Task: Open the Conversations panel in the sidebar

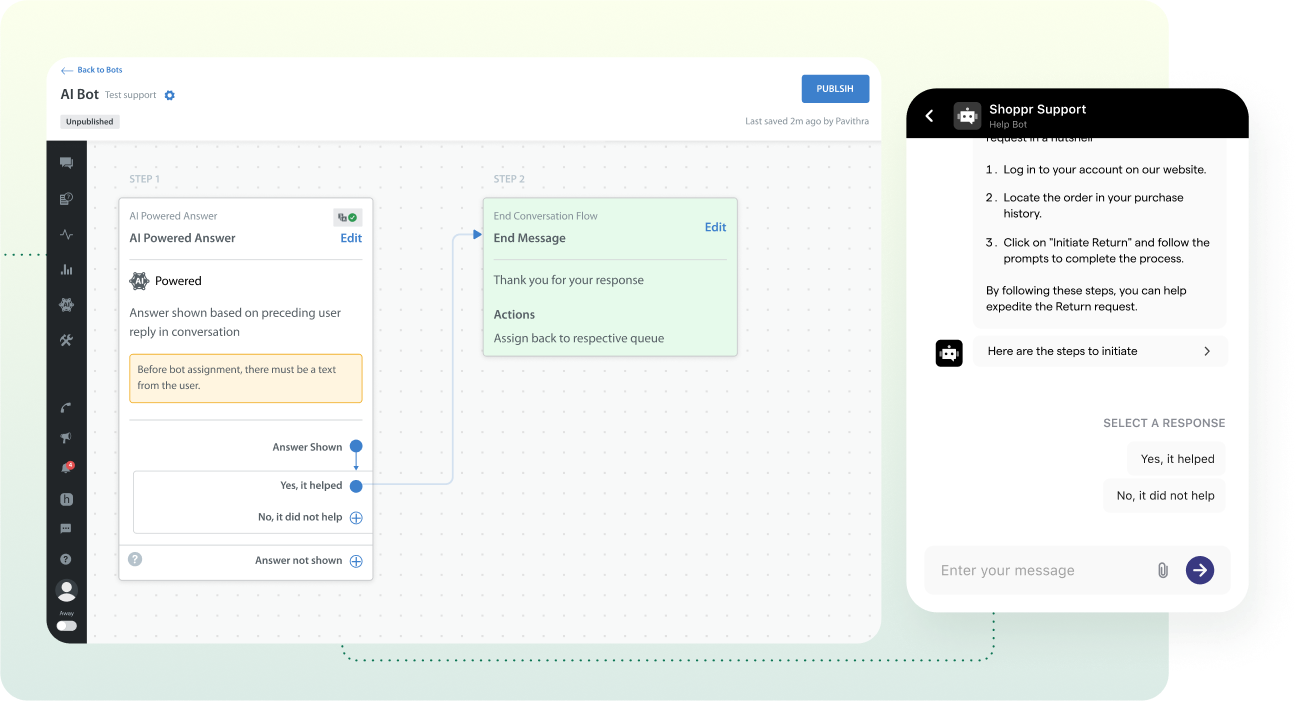Action: click(66, 162)
